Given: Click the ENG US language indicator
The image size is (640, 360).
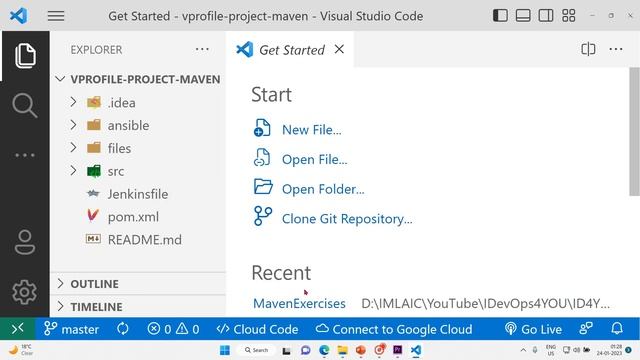Looking at the screenshot, I should point(551,350).
